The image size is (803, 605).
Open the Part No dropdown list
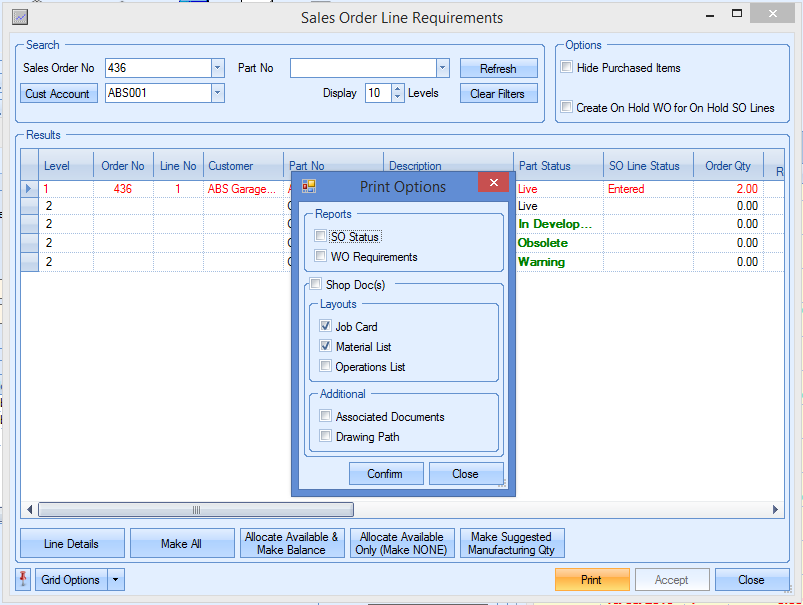pos(442,68)
